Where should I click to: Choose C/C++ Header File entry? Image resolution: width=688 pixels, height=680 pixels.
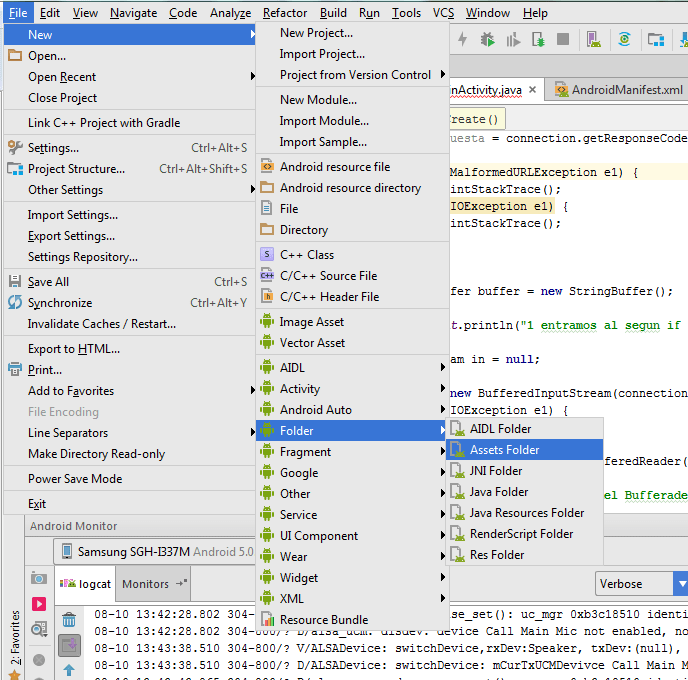click(x=352, y=296)
